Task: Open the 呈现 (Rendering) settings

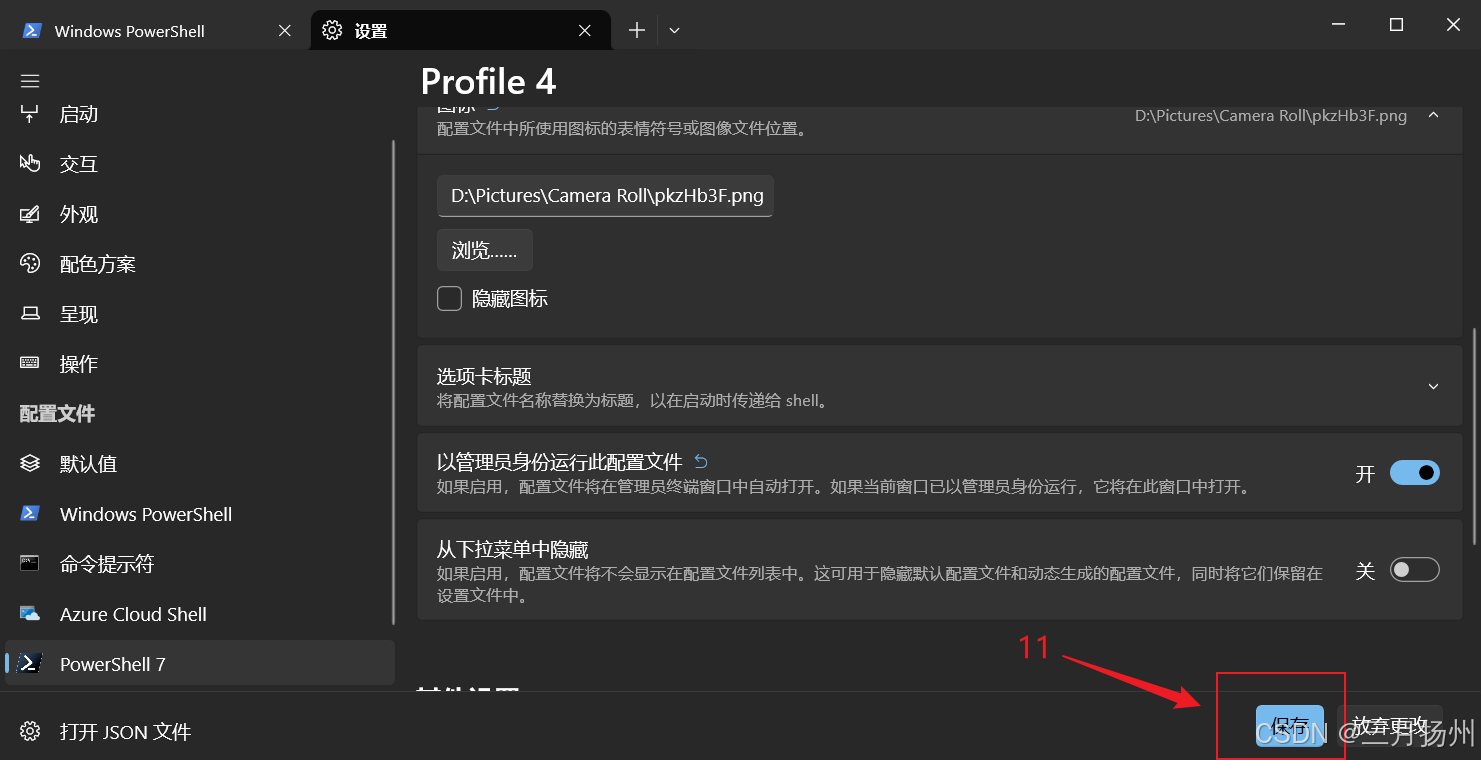Action: click(x=77, y=313)
